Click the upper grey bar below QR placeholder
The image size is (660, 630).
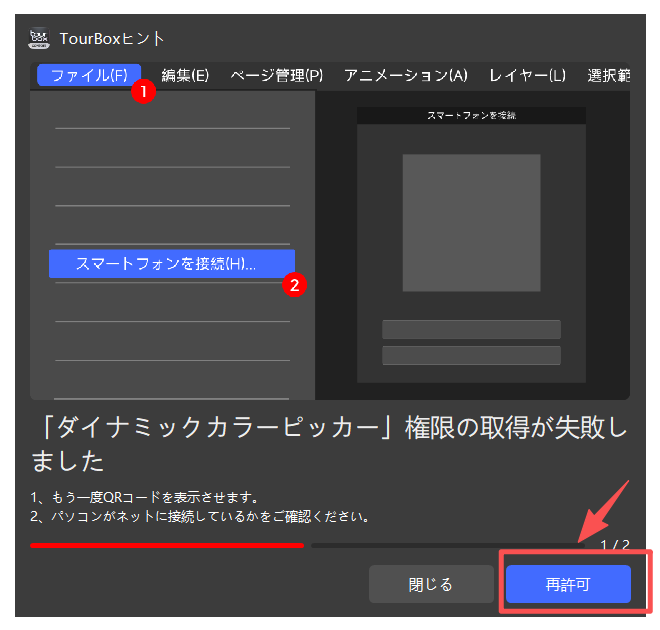click(x=471, y=329)
